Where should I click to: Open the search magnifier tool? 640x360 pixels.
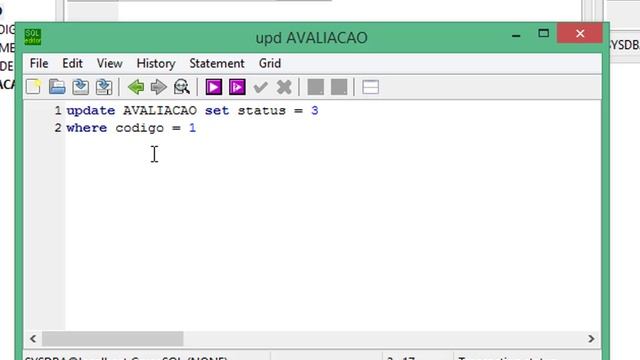(182, 87)
